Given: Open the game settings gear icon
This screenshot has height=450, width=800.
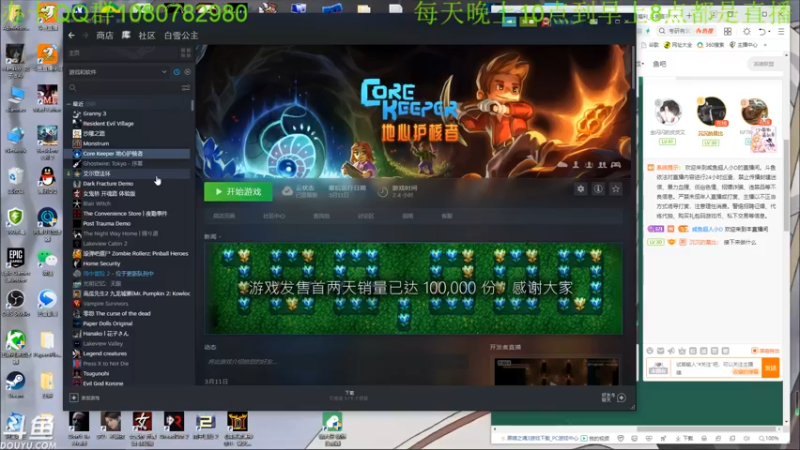Looking at the screenshot, I should pyautogui.click(x=581, y=189).
